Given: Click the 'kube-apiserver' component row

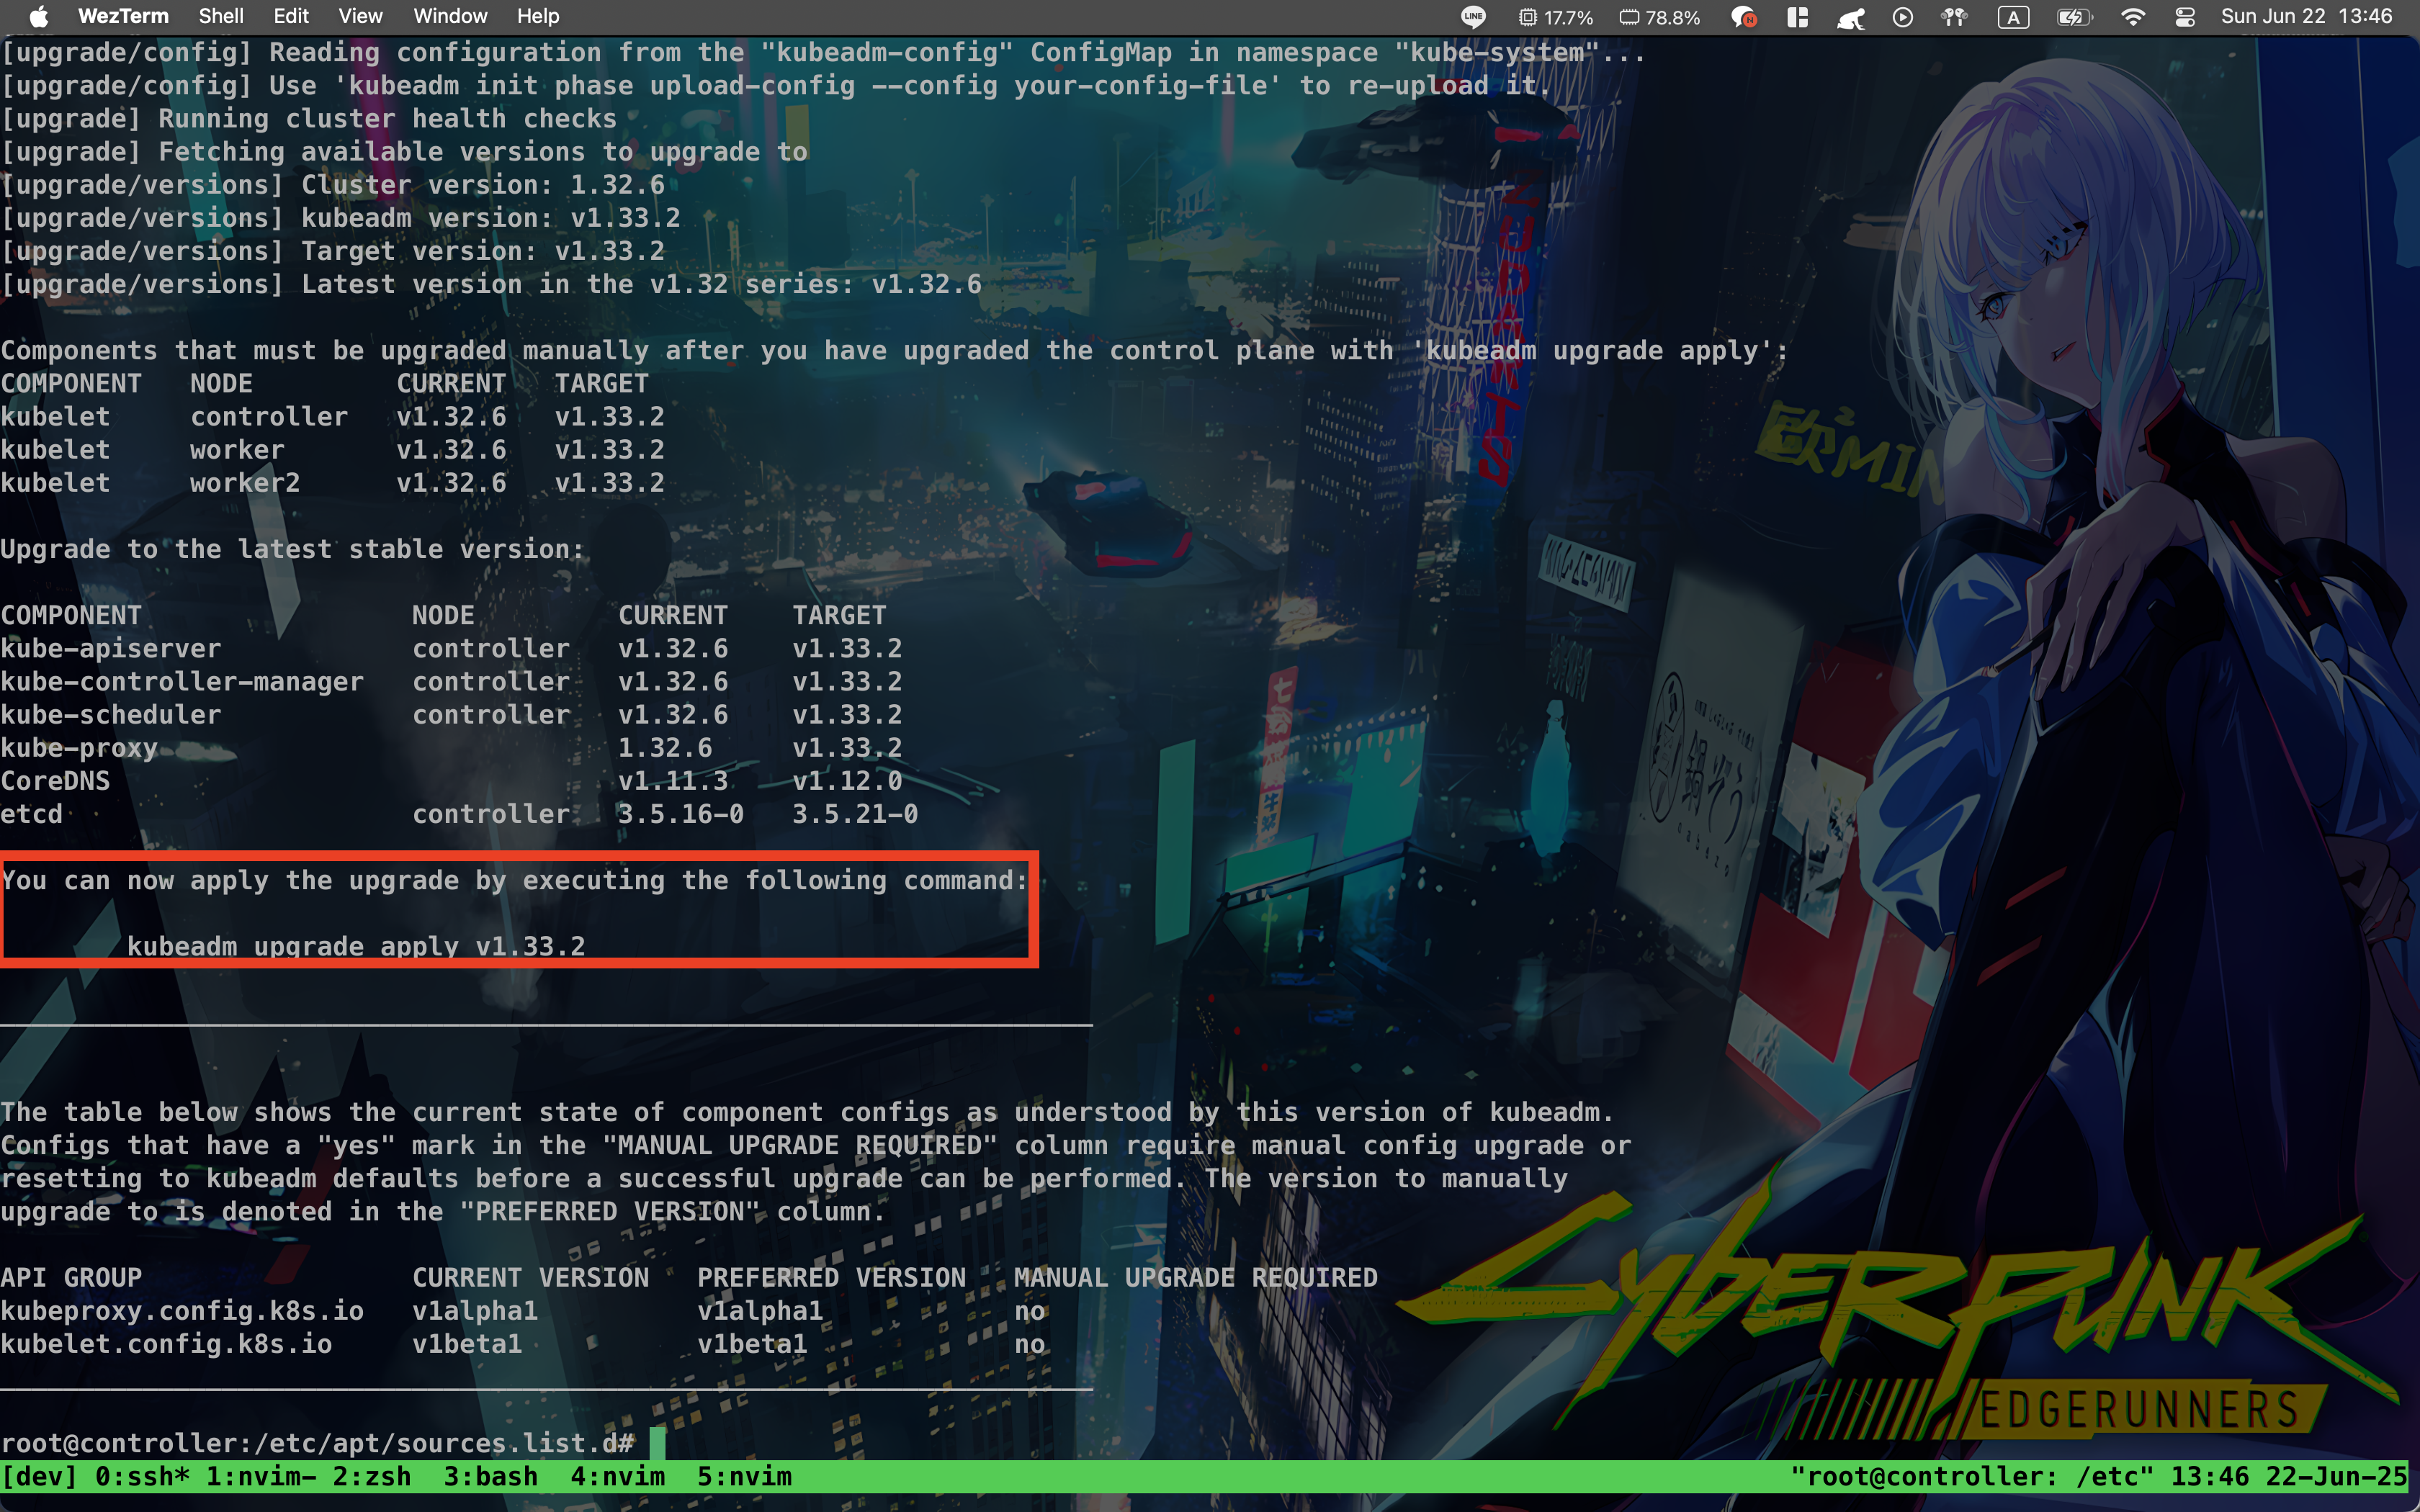Looking at the screenshot, I should pos(451,648).
